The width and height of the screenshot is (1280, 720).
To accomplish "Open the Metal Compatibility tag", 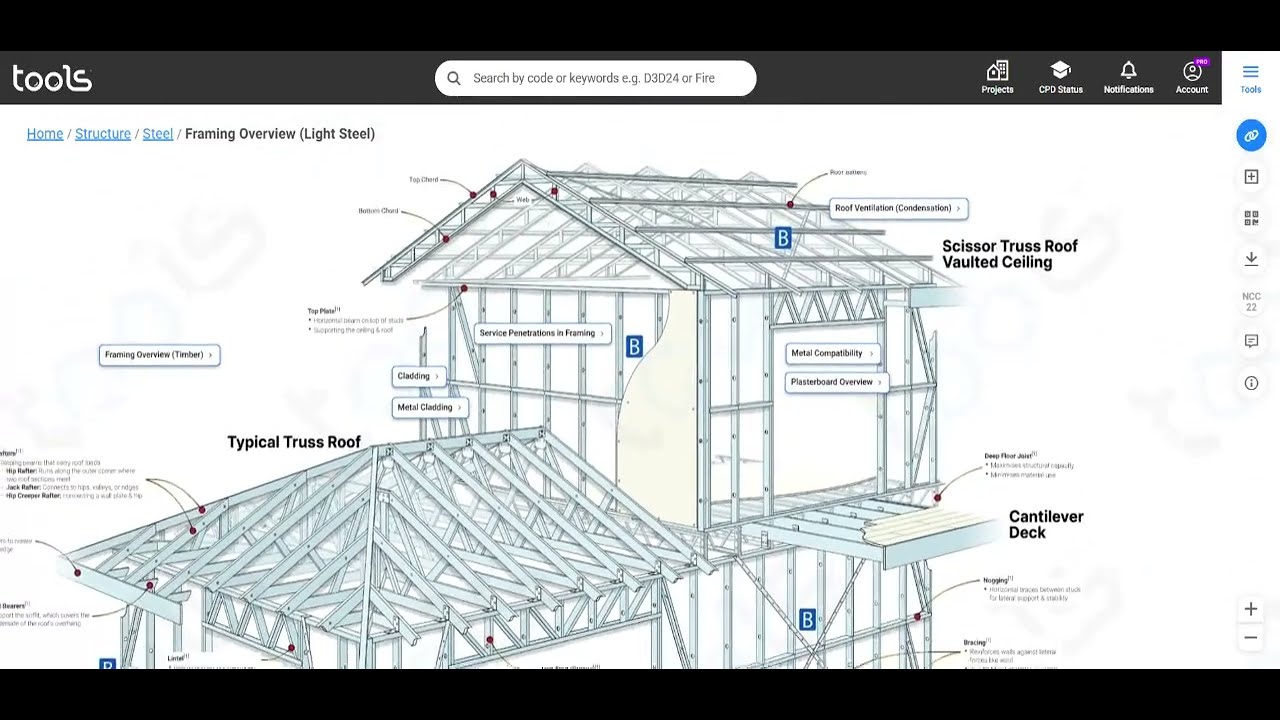I will (x=832, y=353).
